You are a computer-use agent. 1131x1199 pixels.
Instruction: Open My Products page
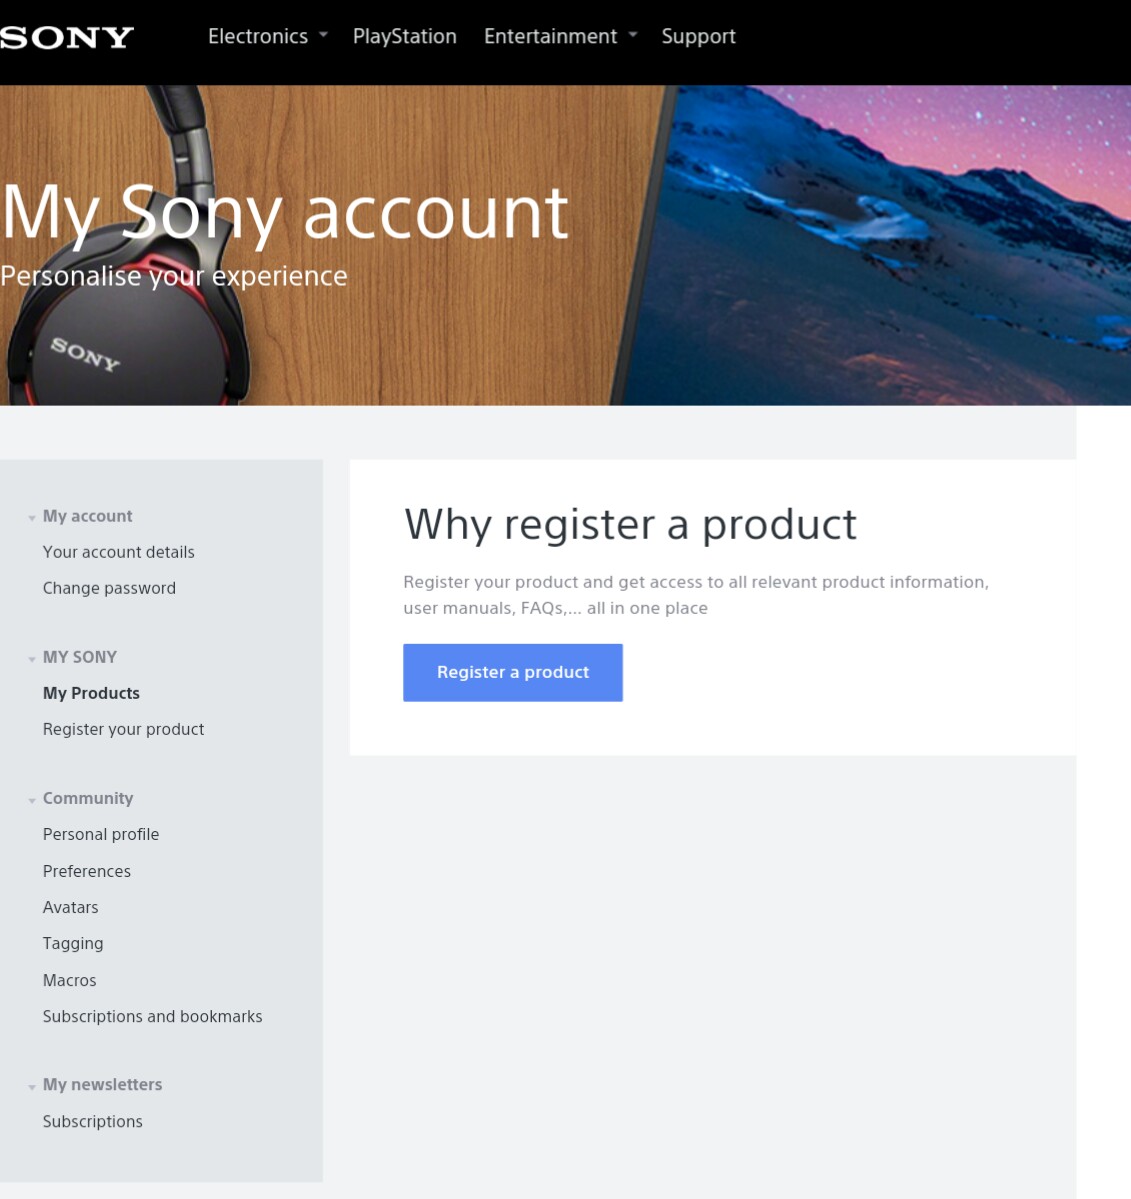coord(91,693)
